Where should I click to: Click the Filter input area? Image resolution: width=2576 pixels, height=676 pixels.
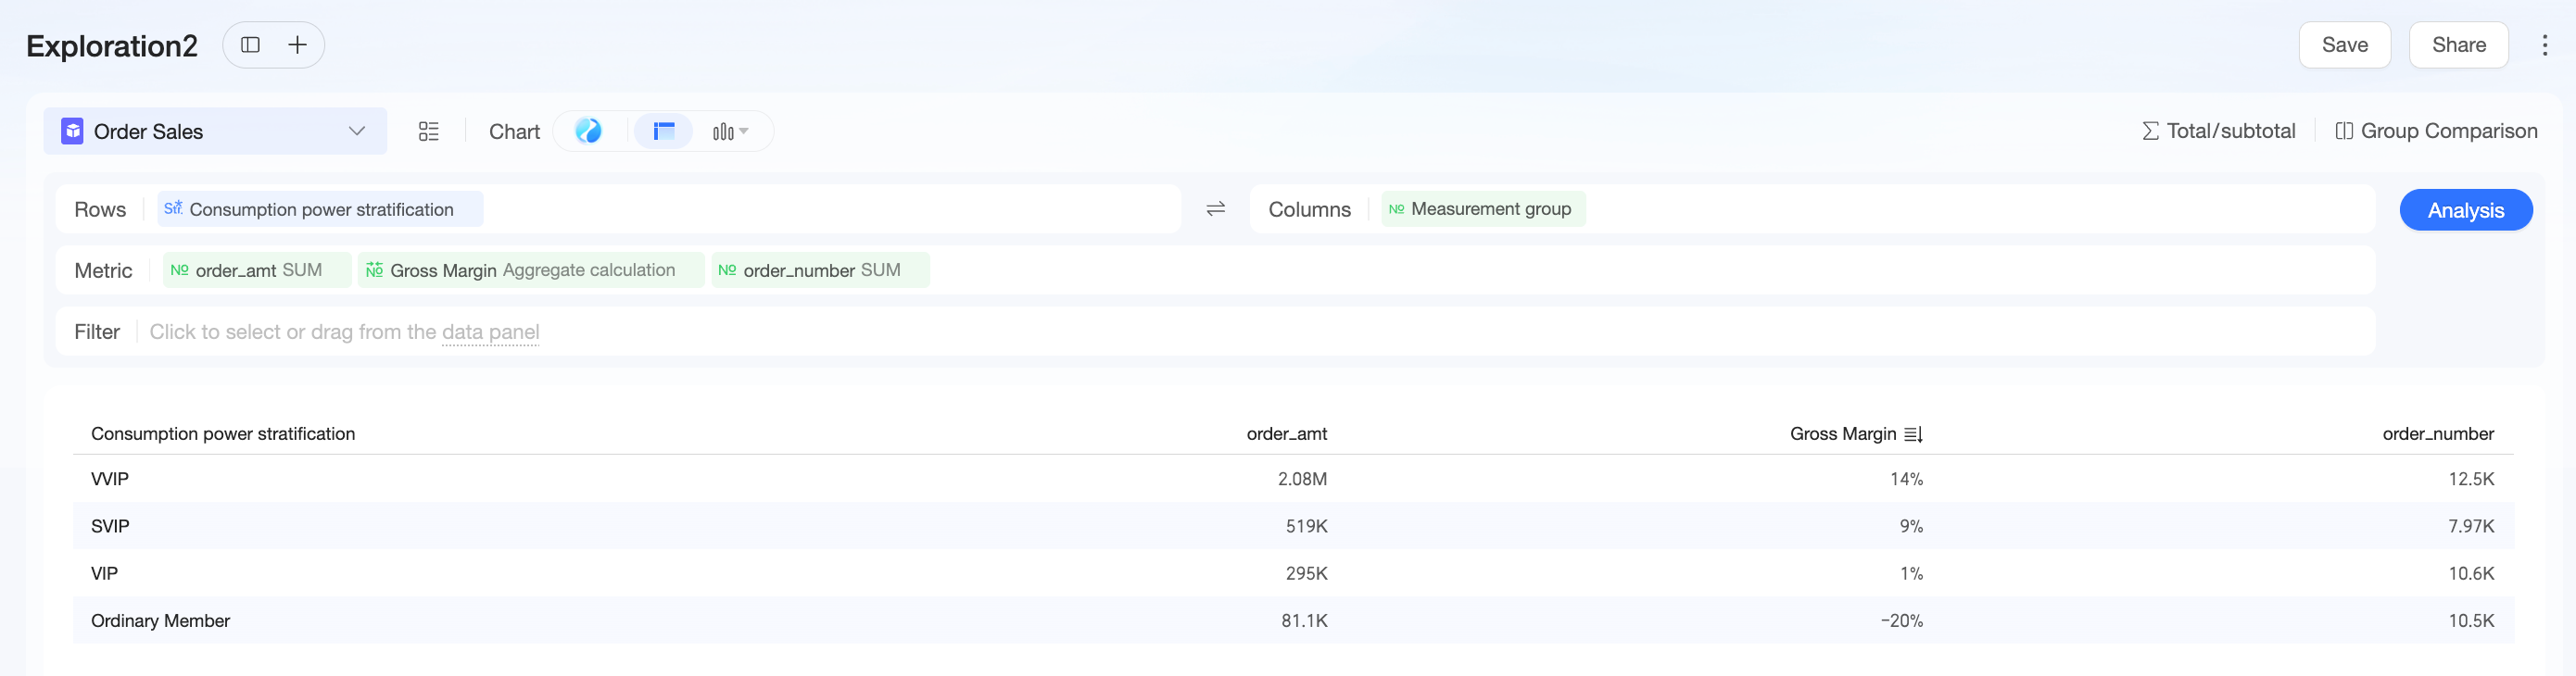click(x=1215, y=331)
